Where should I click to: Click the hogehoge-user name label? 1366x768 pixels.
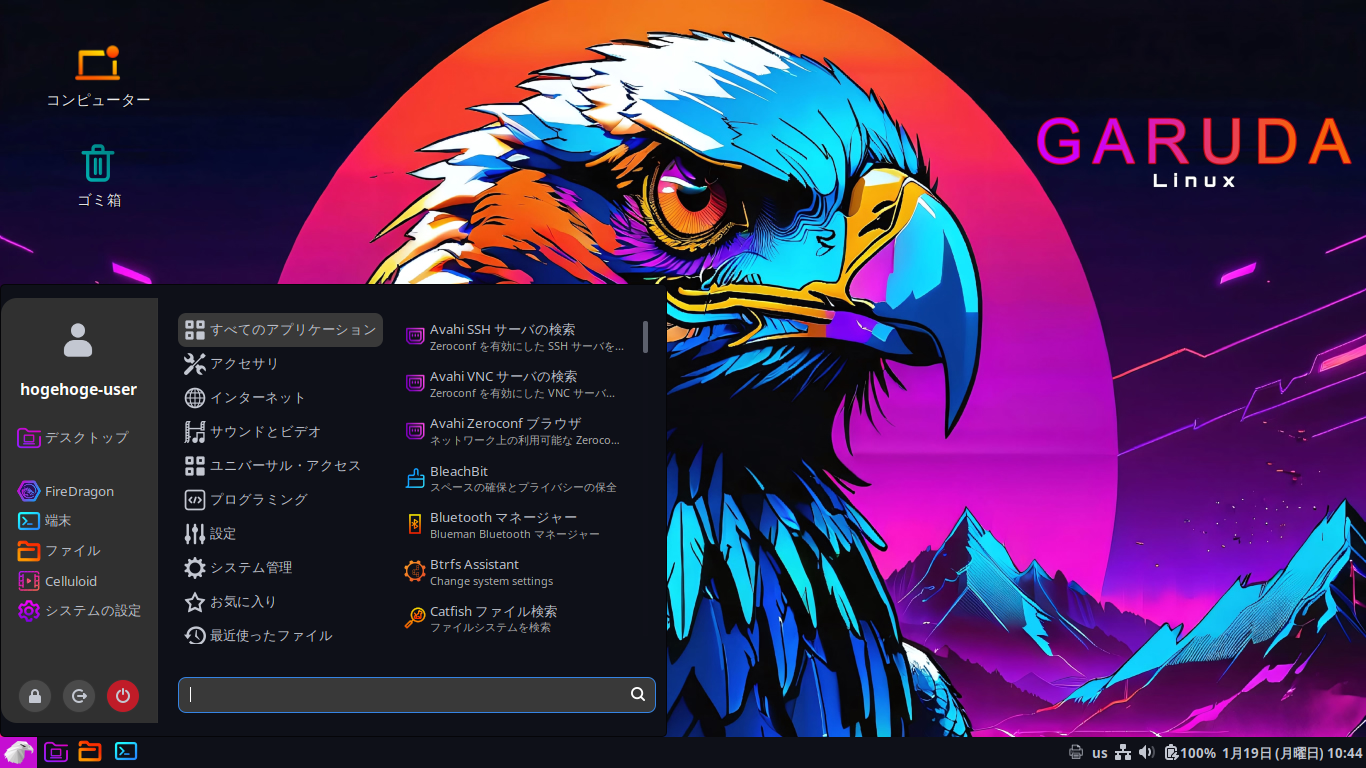tap(79, 390)
